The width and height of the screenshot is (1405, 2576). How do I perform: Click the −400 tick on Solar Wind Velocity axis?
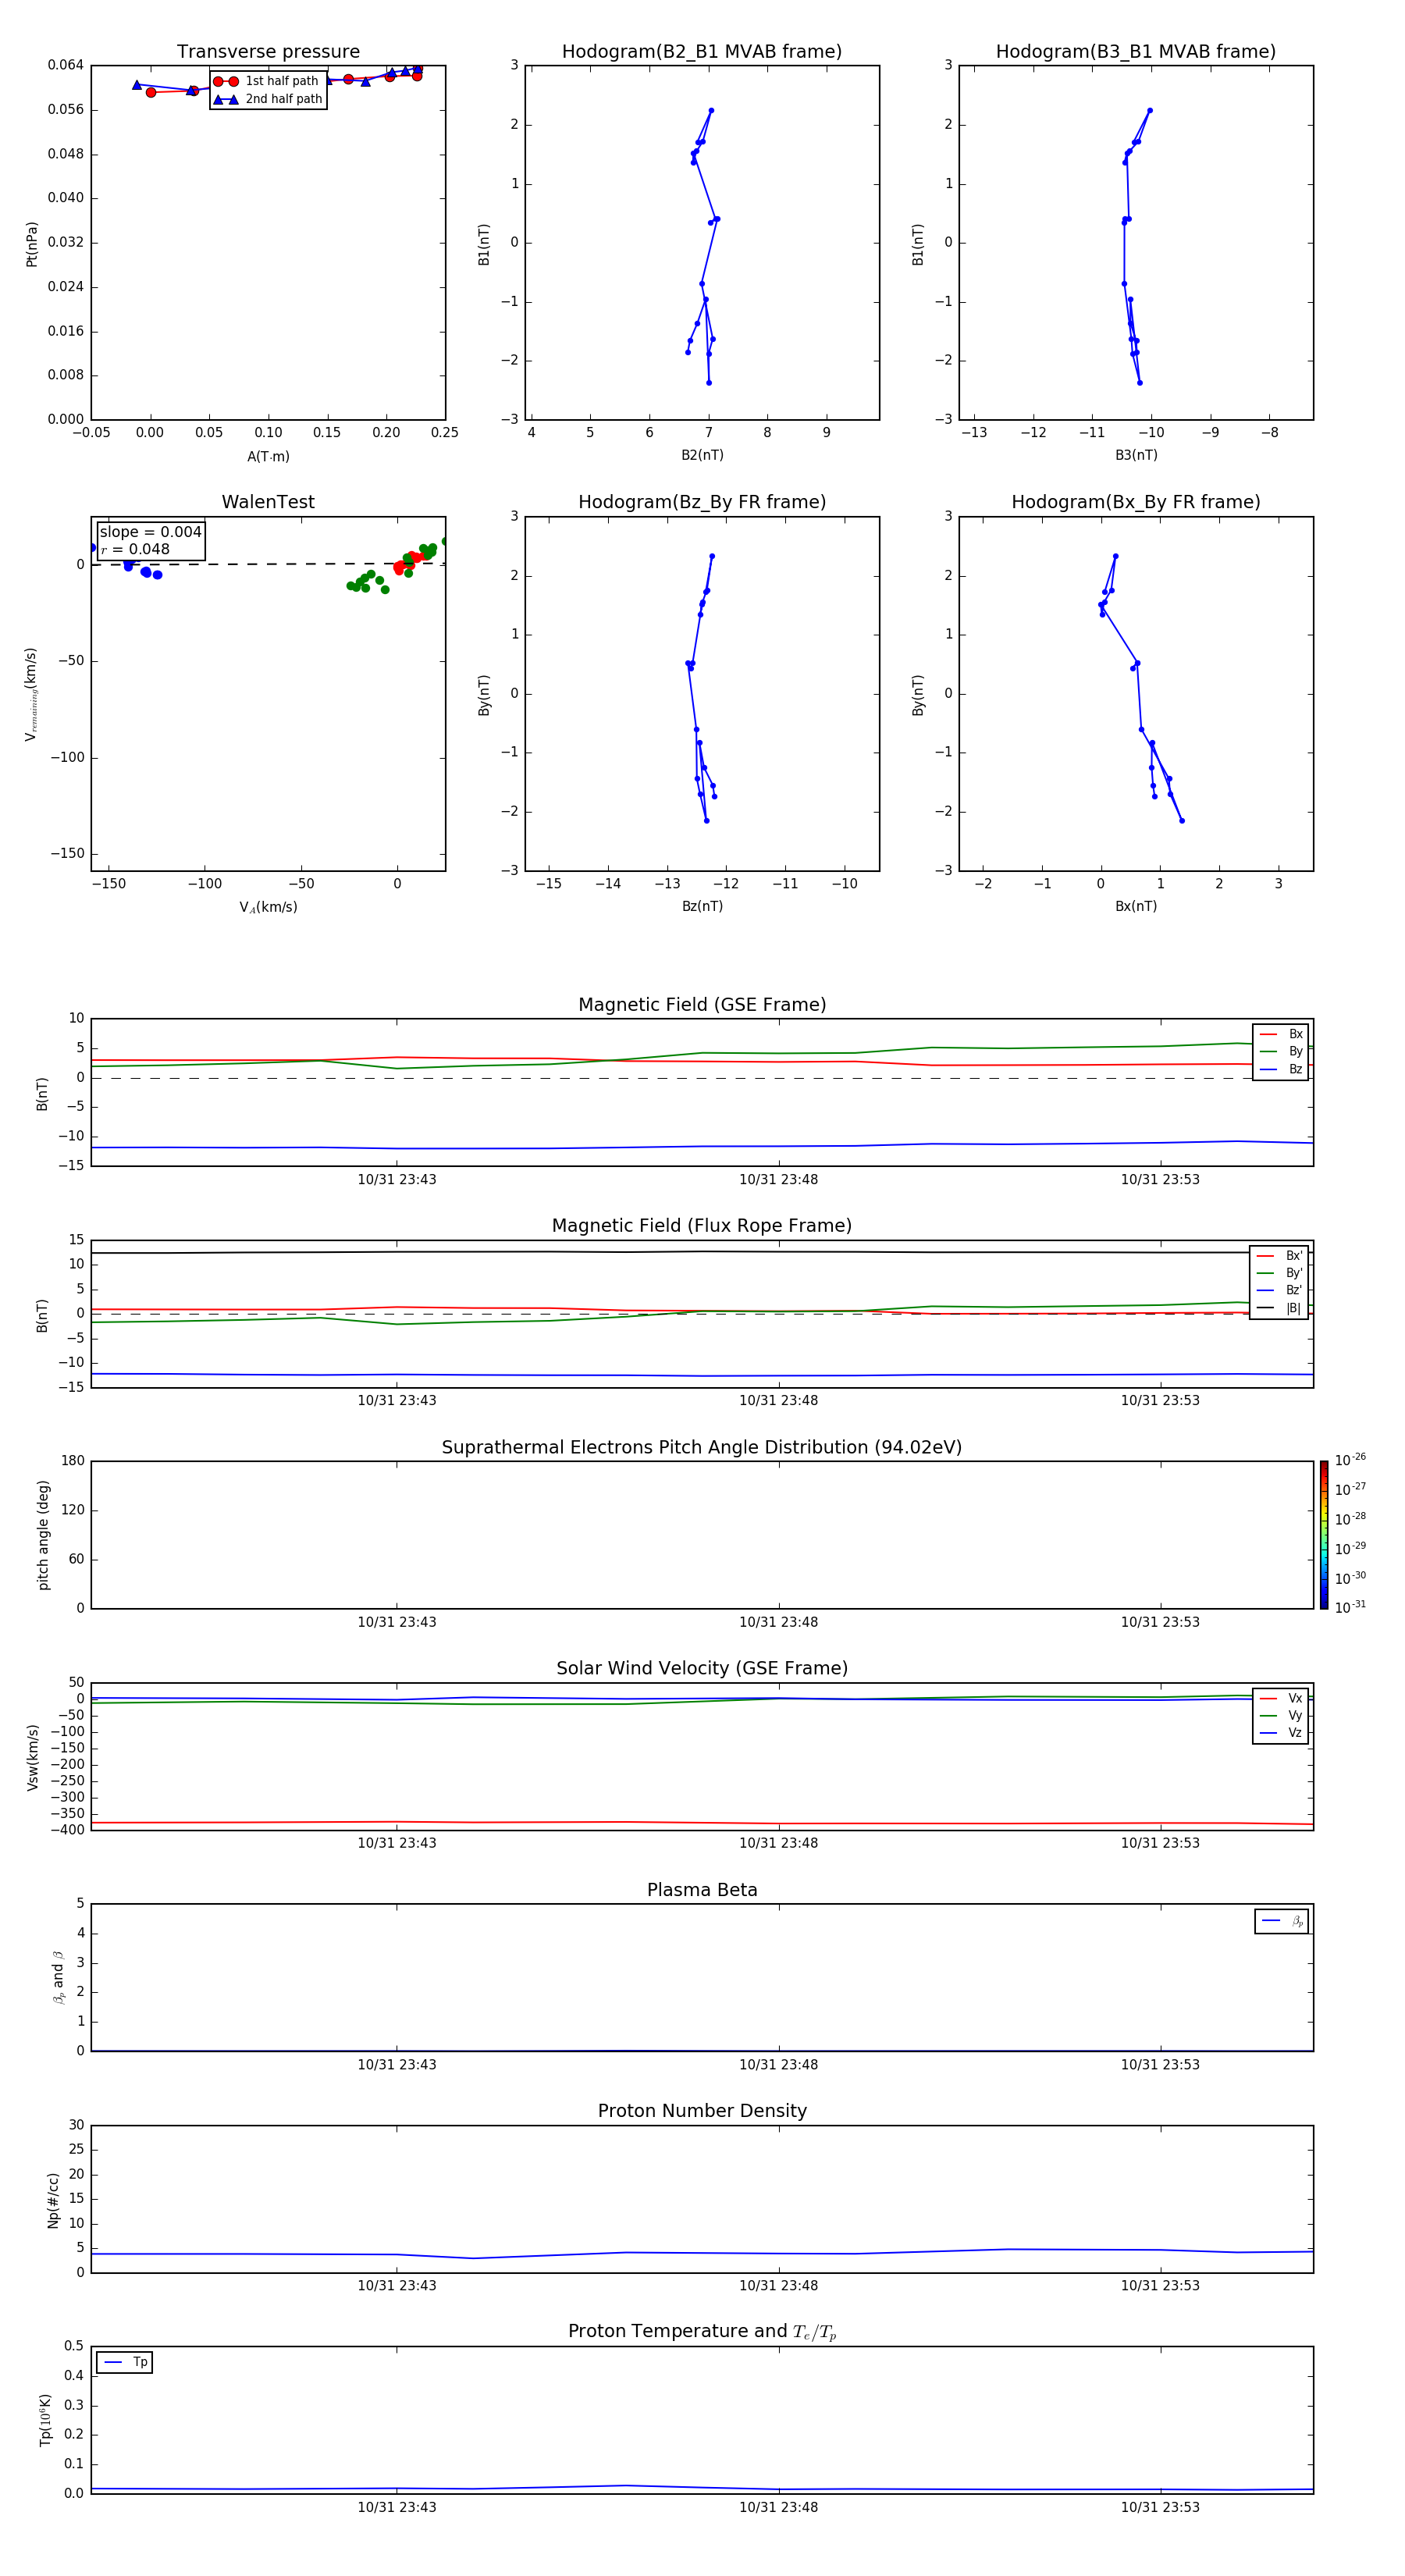pos(66,1830)
